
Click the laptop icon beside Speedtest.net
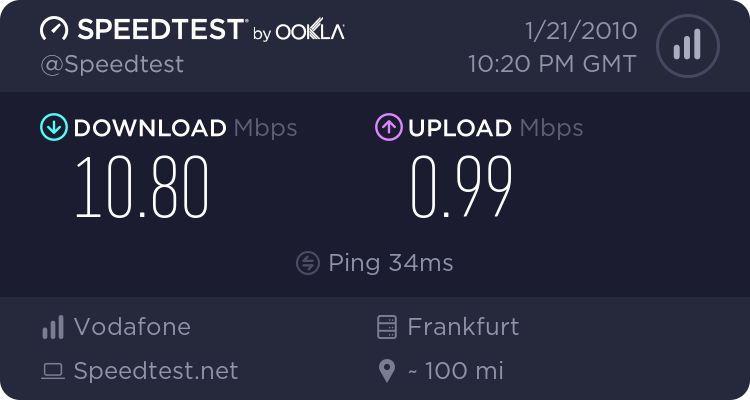pyautogui.click(x=52, y=372)
